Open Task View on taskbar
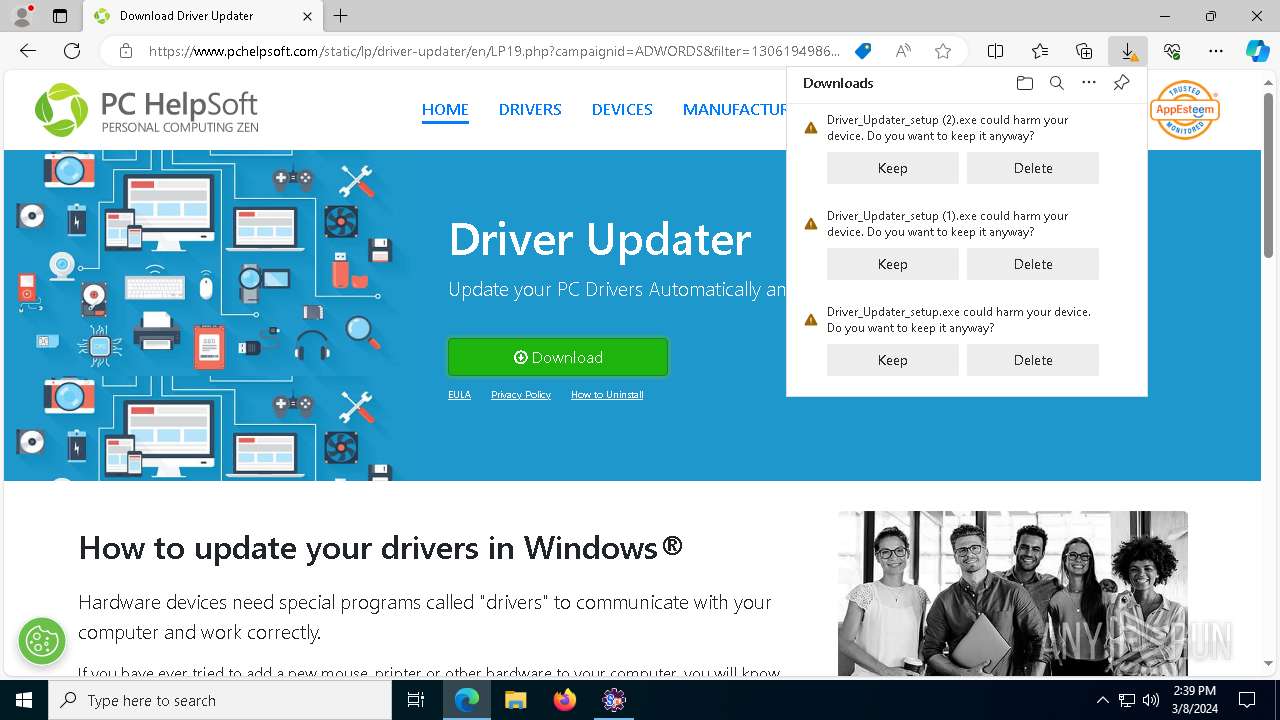 tap(416, 700)
